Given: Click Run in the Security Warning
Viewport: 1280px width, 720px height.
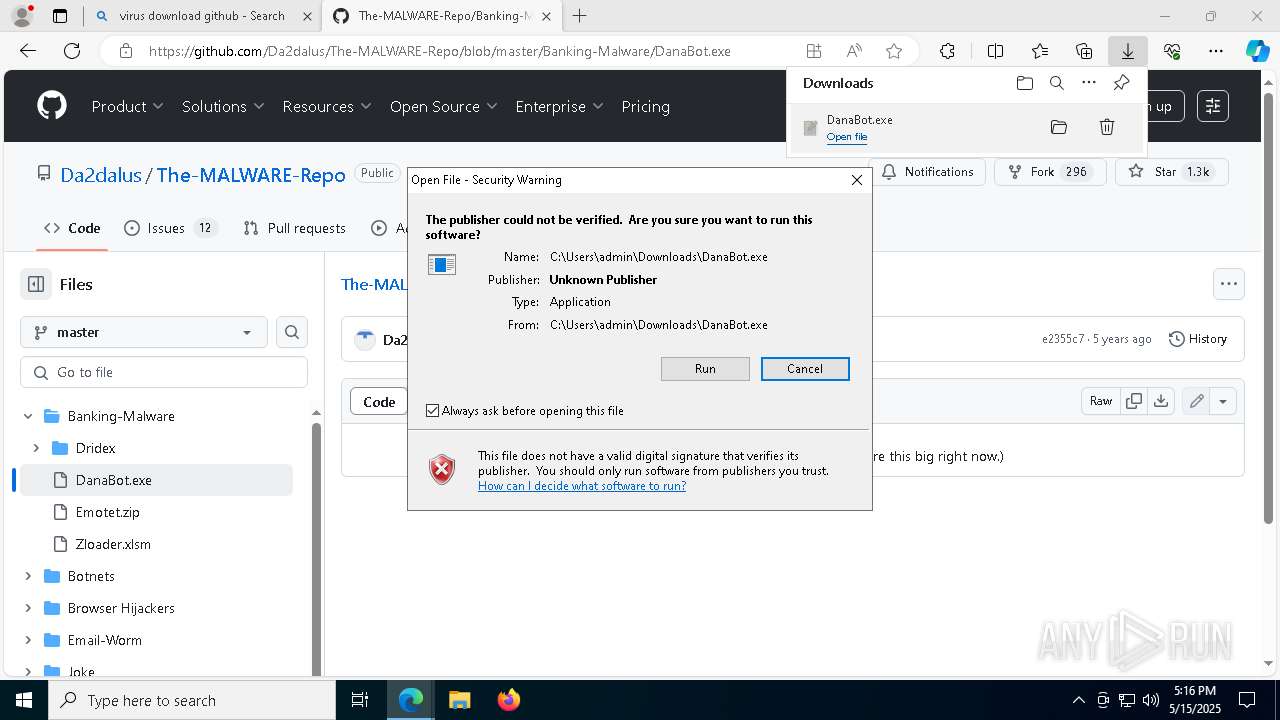Looking at the screenshot, I should click(x=705, y=369).
